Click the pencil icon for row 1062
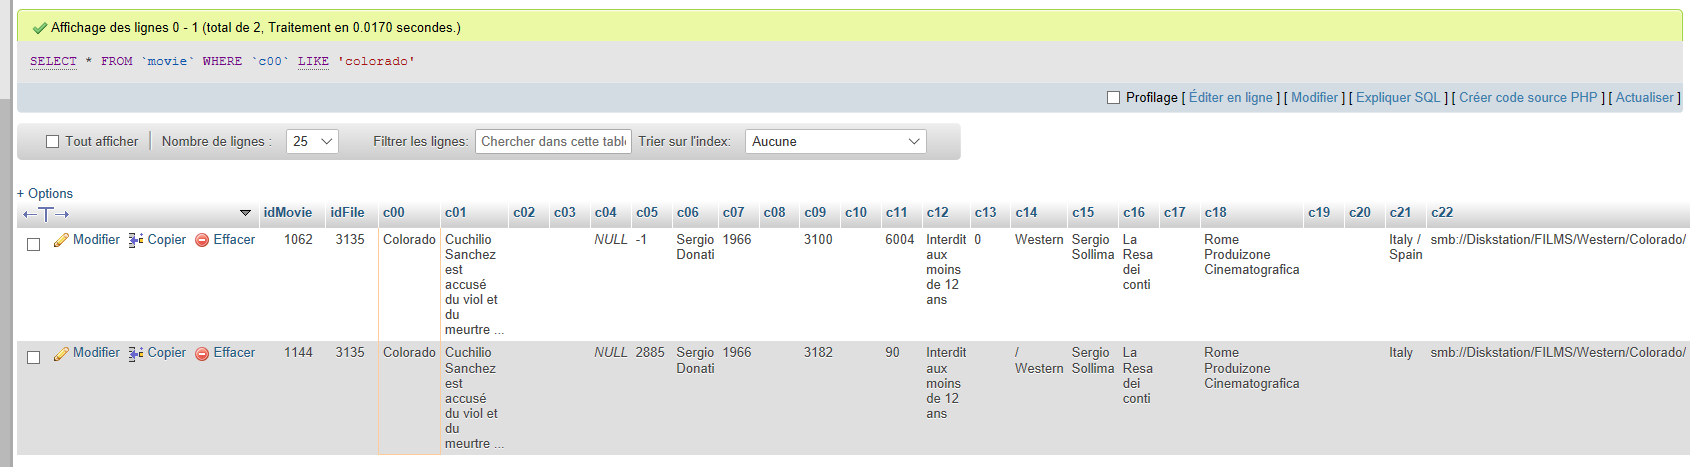 click(61, 240)
